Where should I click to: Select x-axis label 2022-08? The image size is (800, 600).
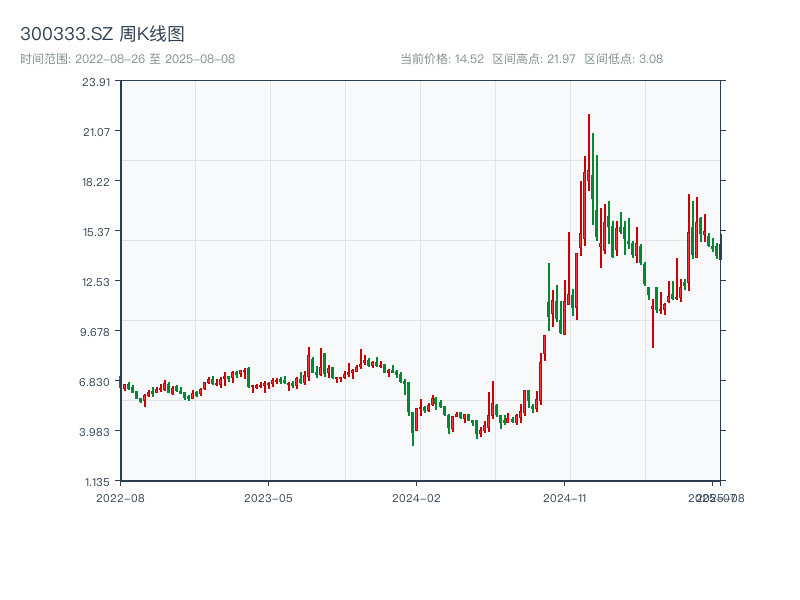[120, 498]
